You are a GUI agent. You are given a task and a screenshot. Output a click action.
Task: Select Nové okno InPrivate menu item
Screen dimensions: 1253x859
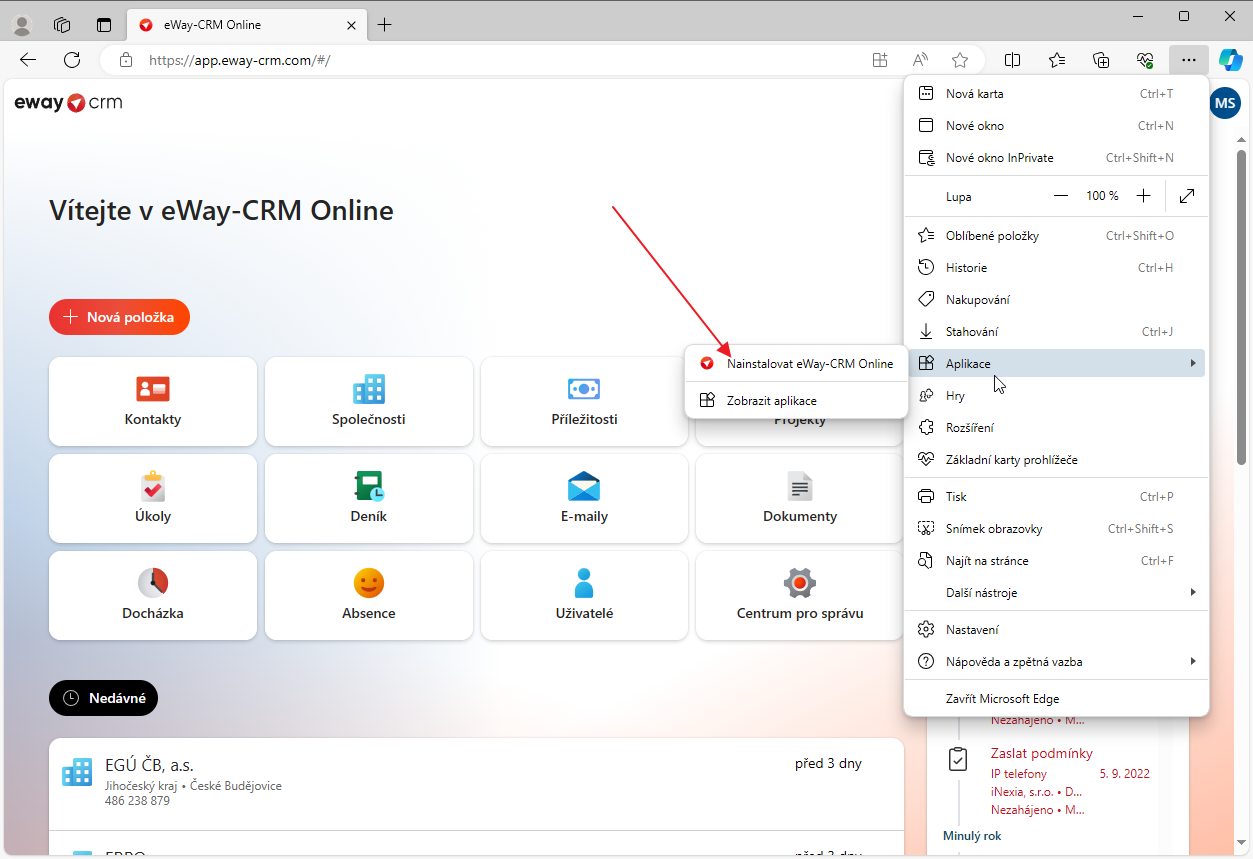[x=1056, y=158]
